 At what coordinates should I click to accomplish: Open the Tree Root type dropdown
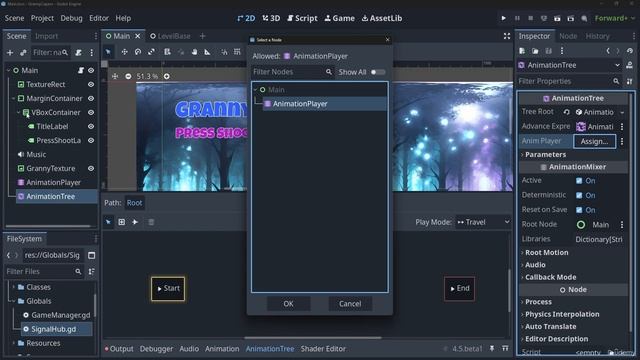coord(622,112)
